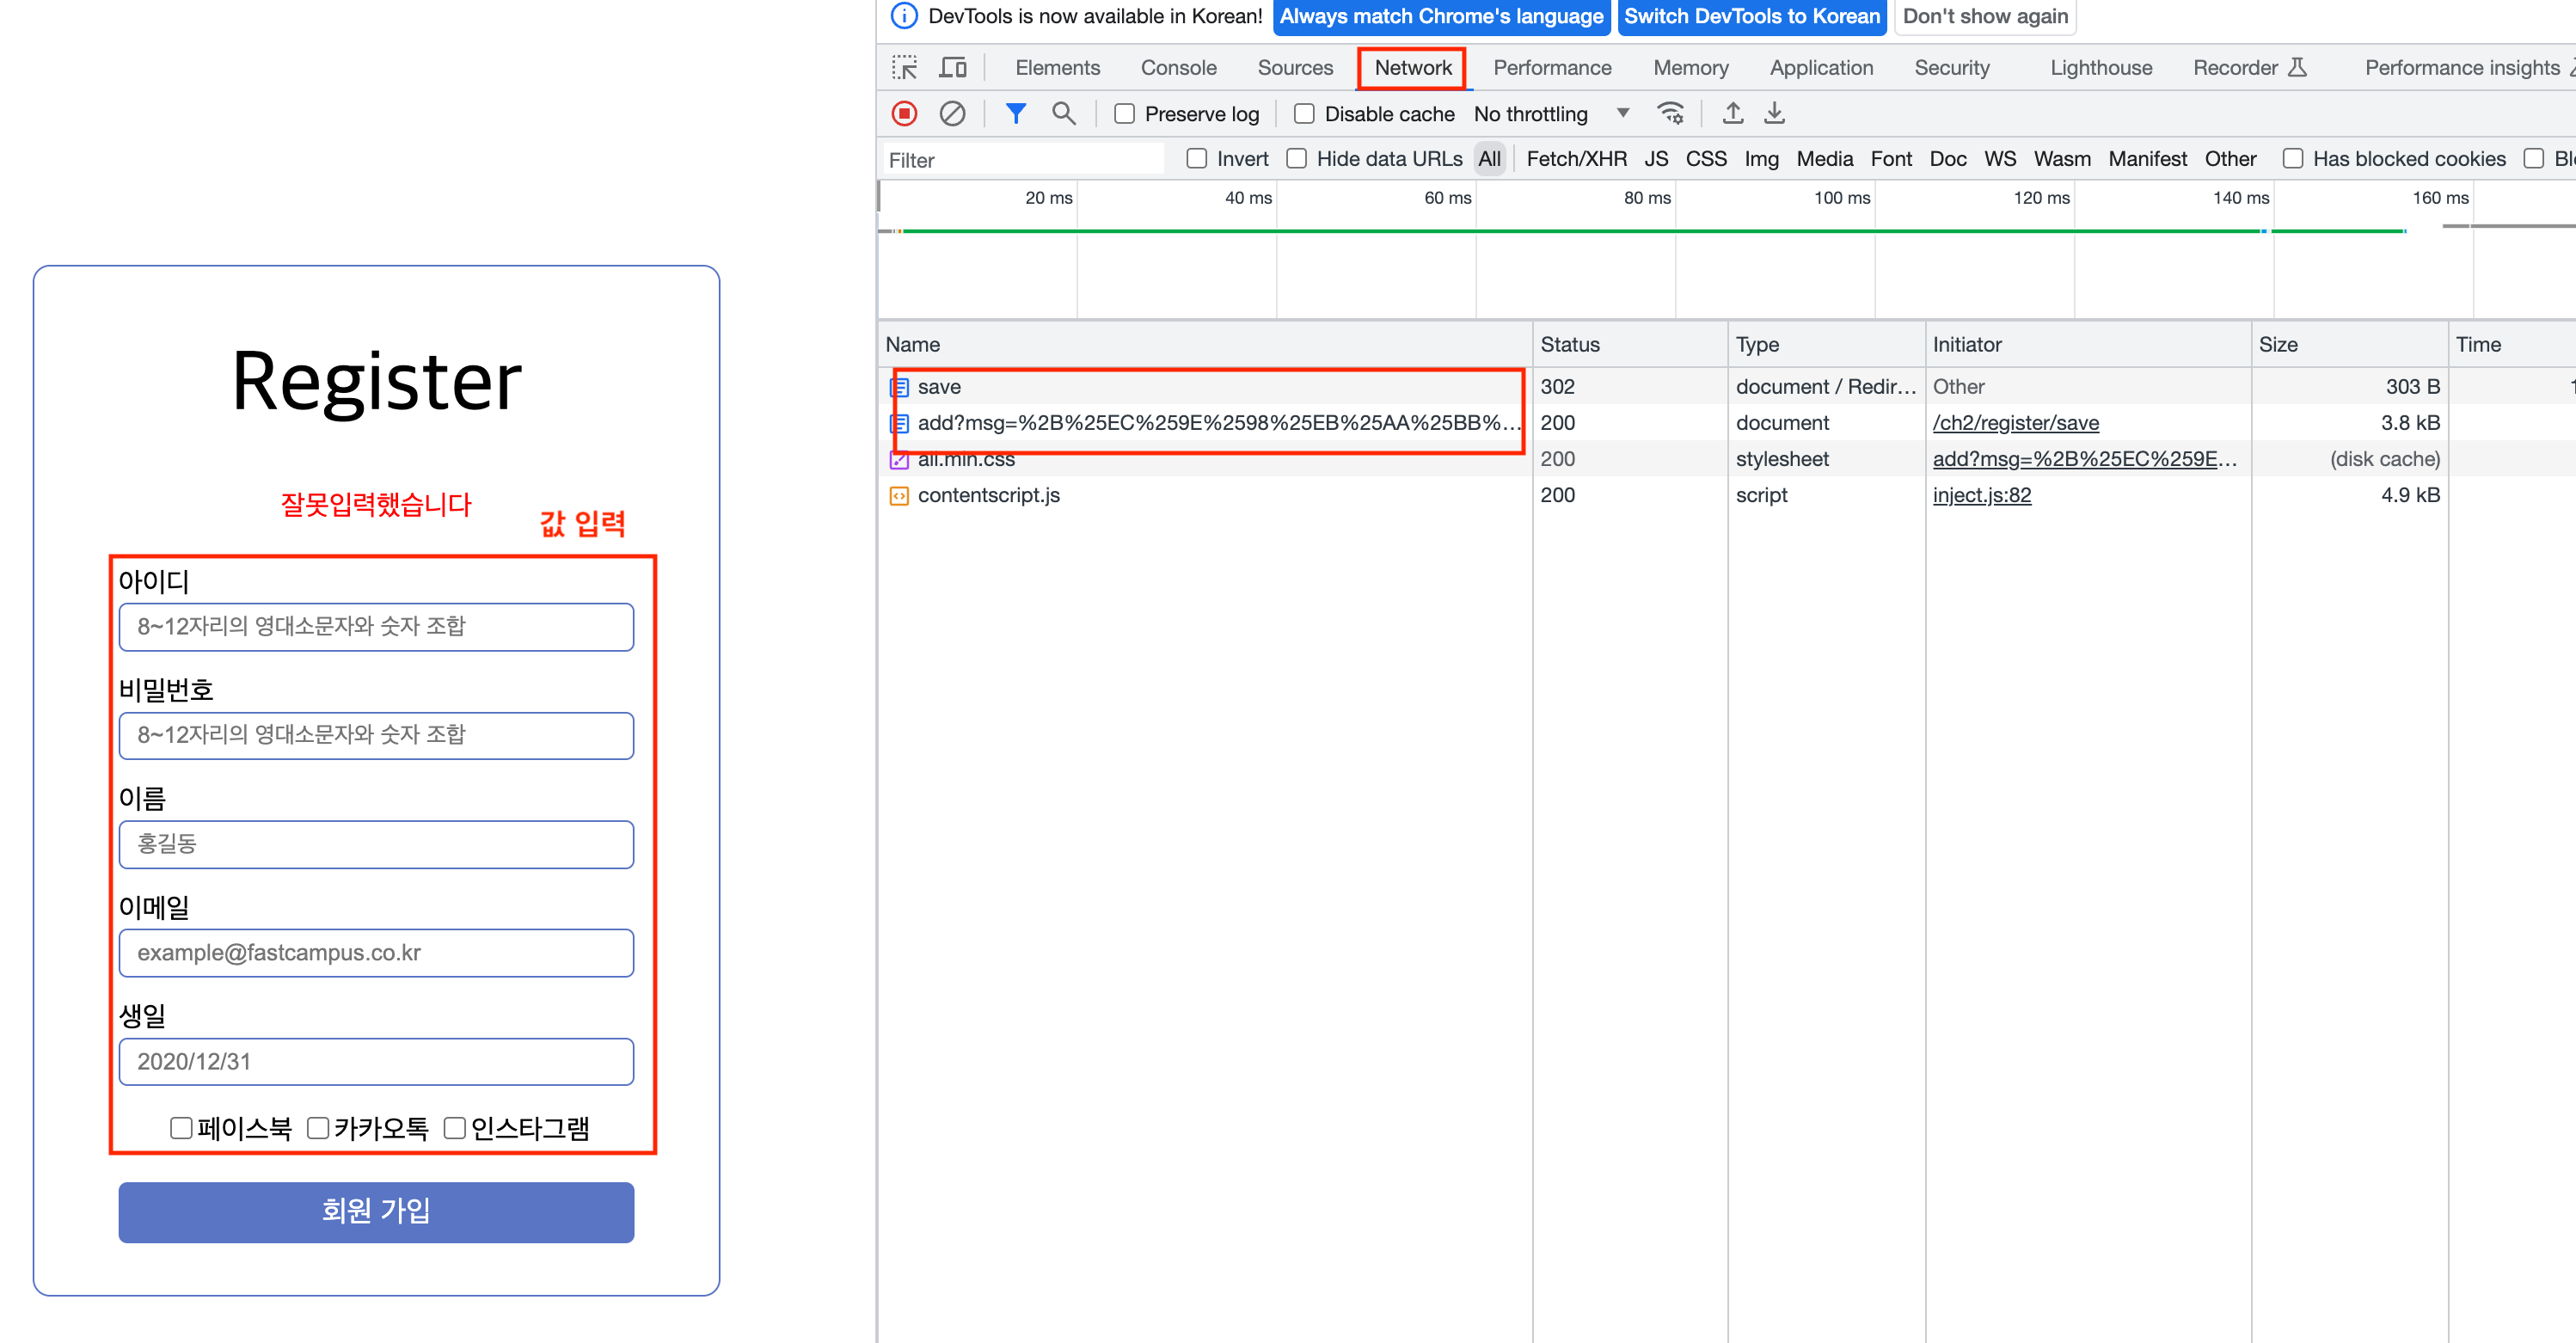Toggle the network filter funnel icon

(1015, 114)
